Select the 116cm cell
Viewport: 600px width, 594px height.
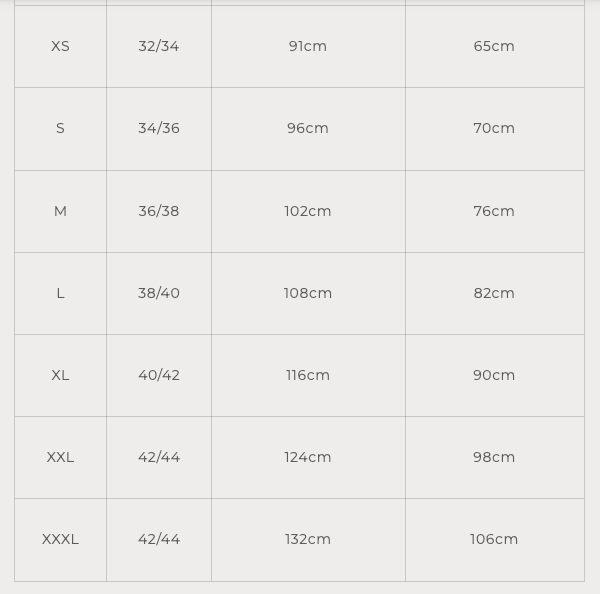pos(308,375)
